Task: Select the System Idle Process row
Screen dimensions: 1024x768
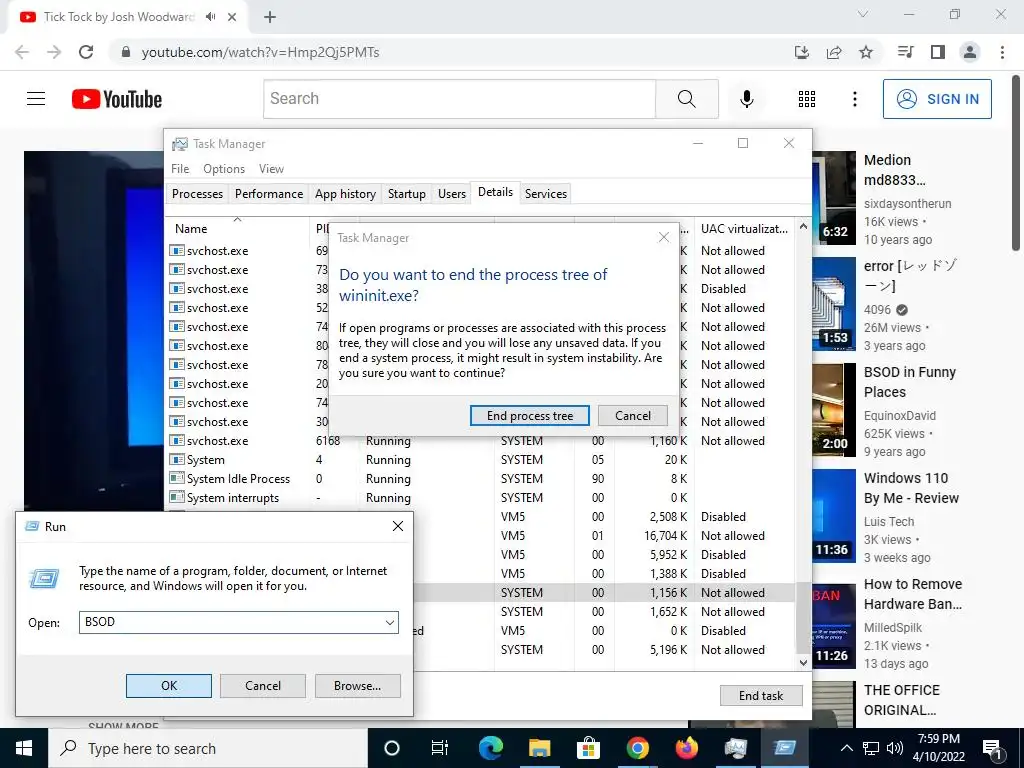Action: coord(481,479)
